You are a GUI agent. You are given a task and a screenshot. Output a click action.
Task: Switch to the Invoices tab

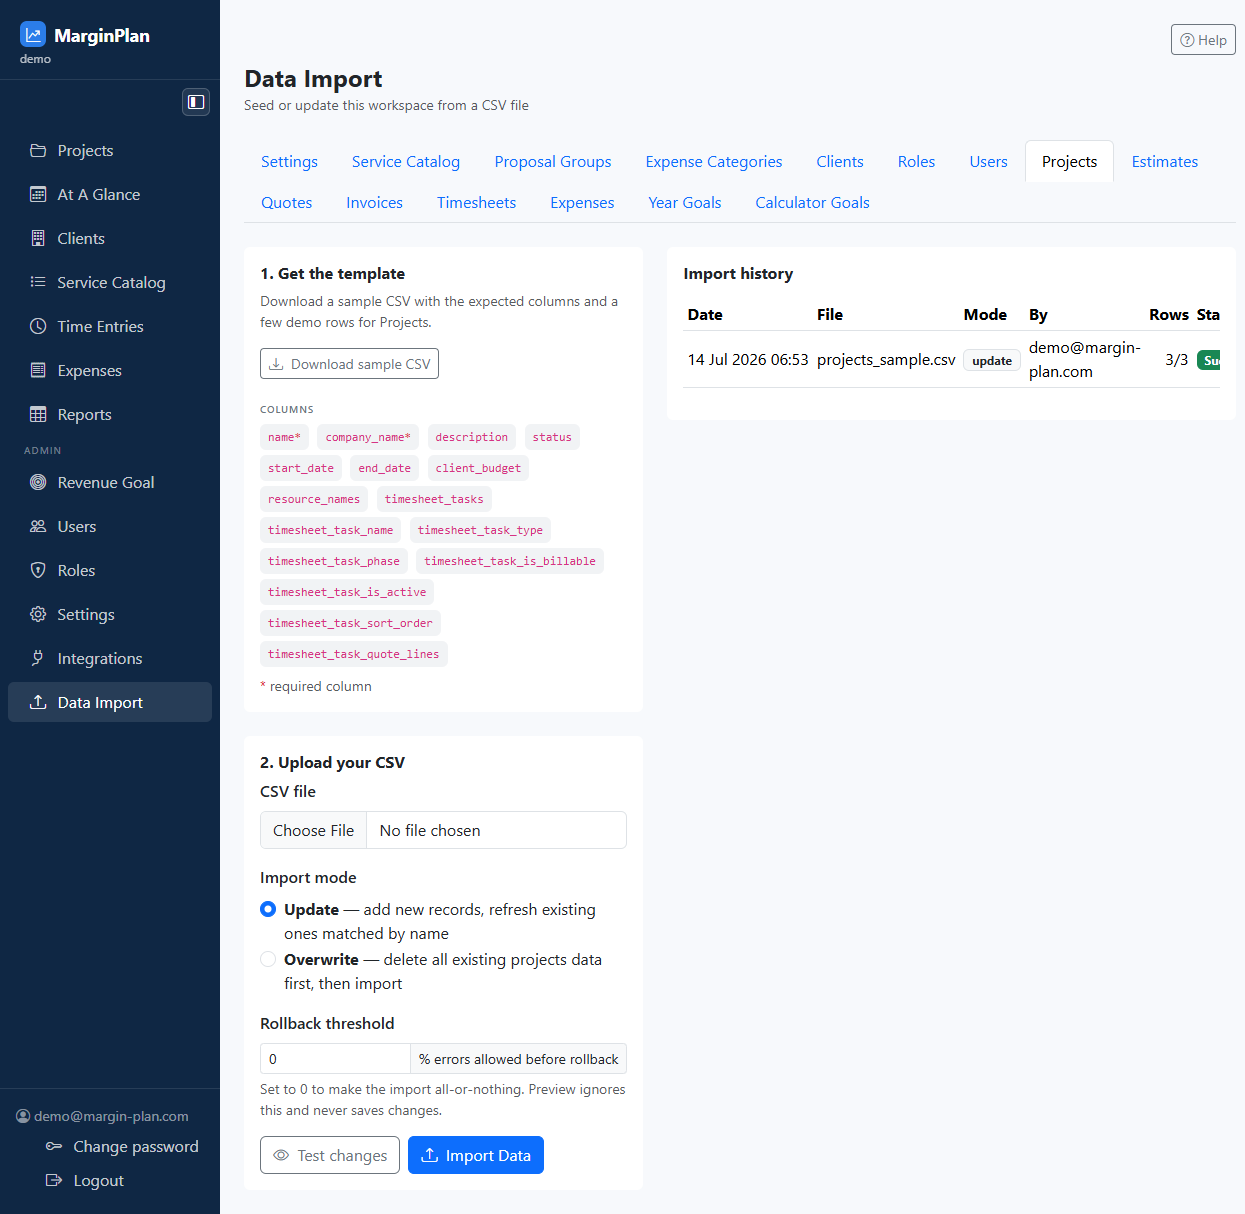pos(374,202)
